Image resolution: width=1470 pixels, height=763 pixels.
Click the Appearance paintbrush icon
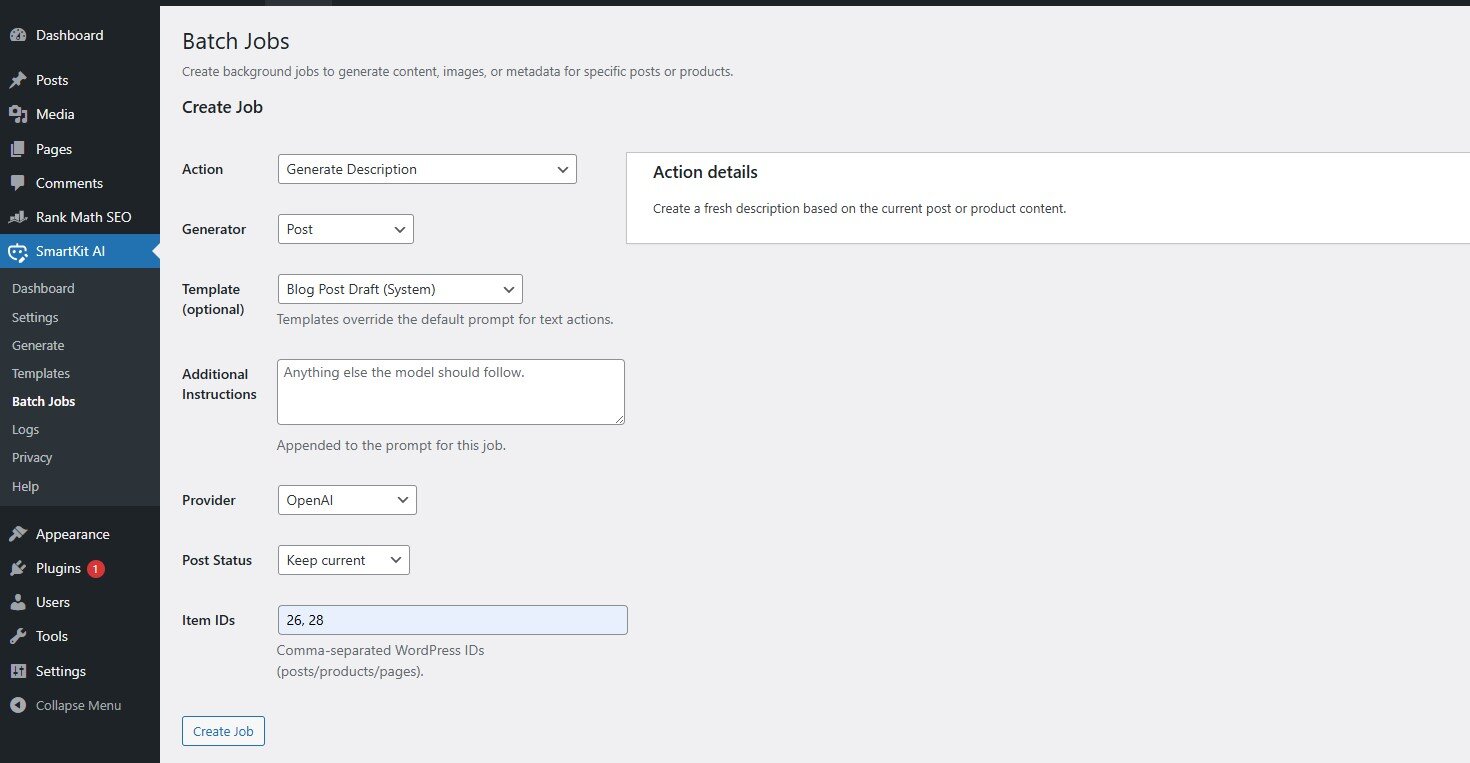pos(18,534)
